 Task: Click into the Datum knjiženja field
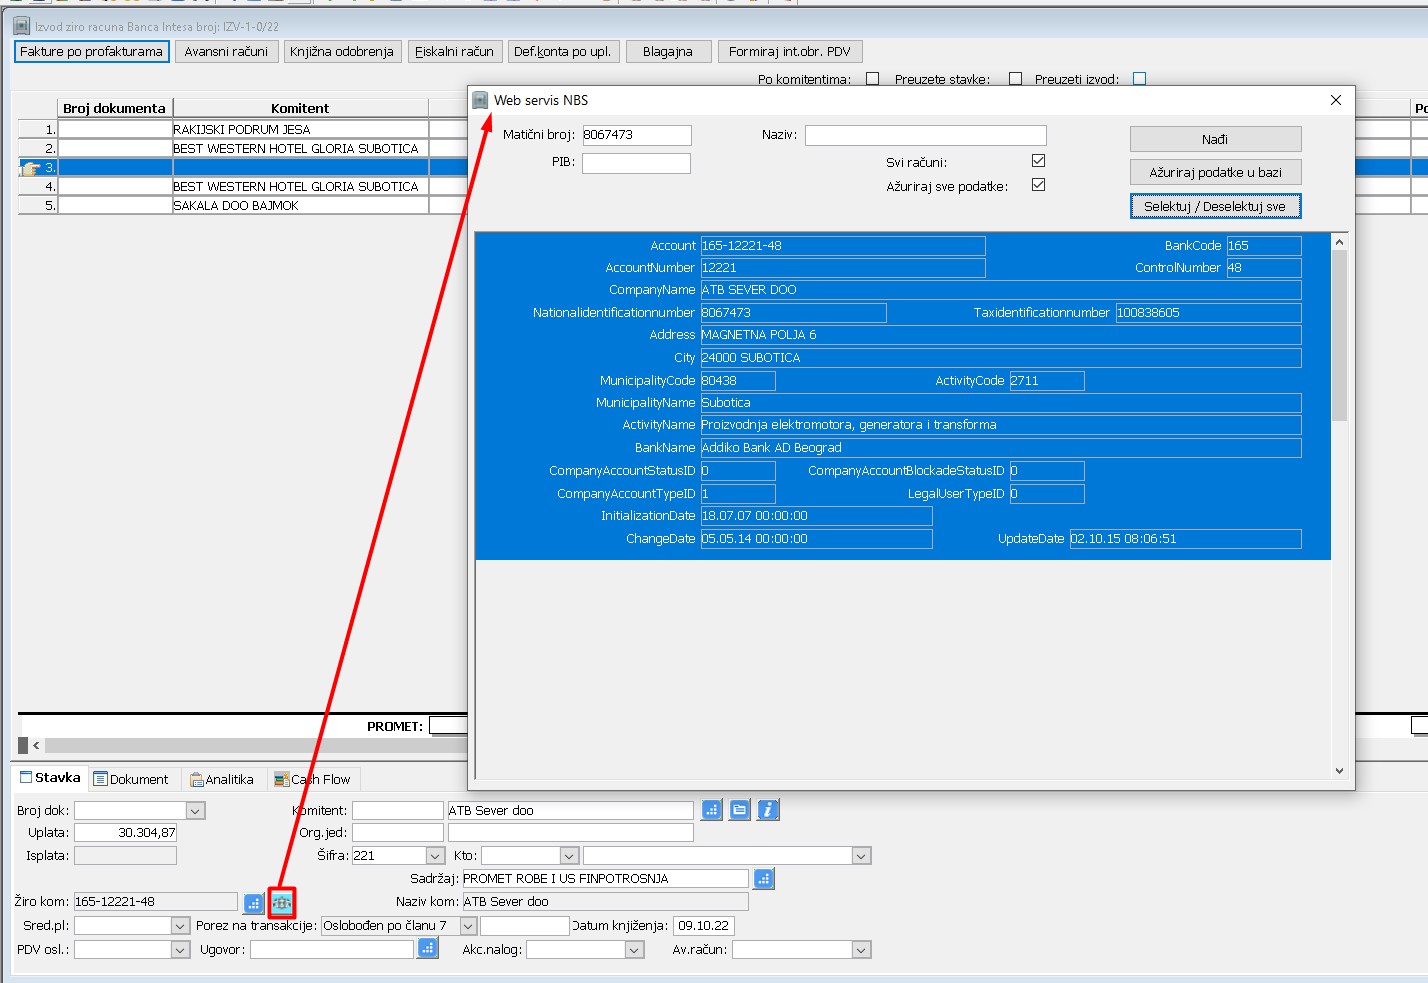click(x=703, y=926)
